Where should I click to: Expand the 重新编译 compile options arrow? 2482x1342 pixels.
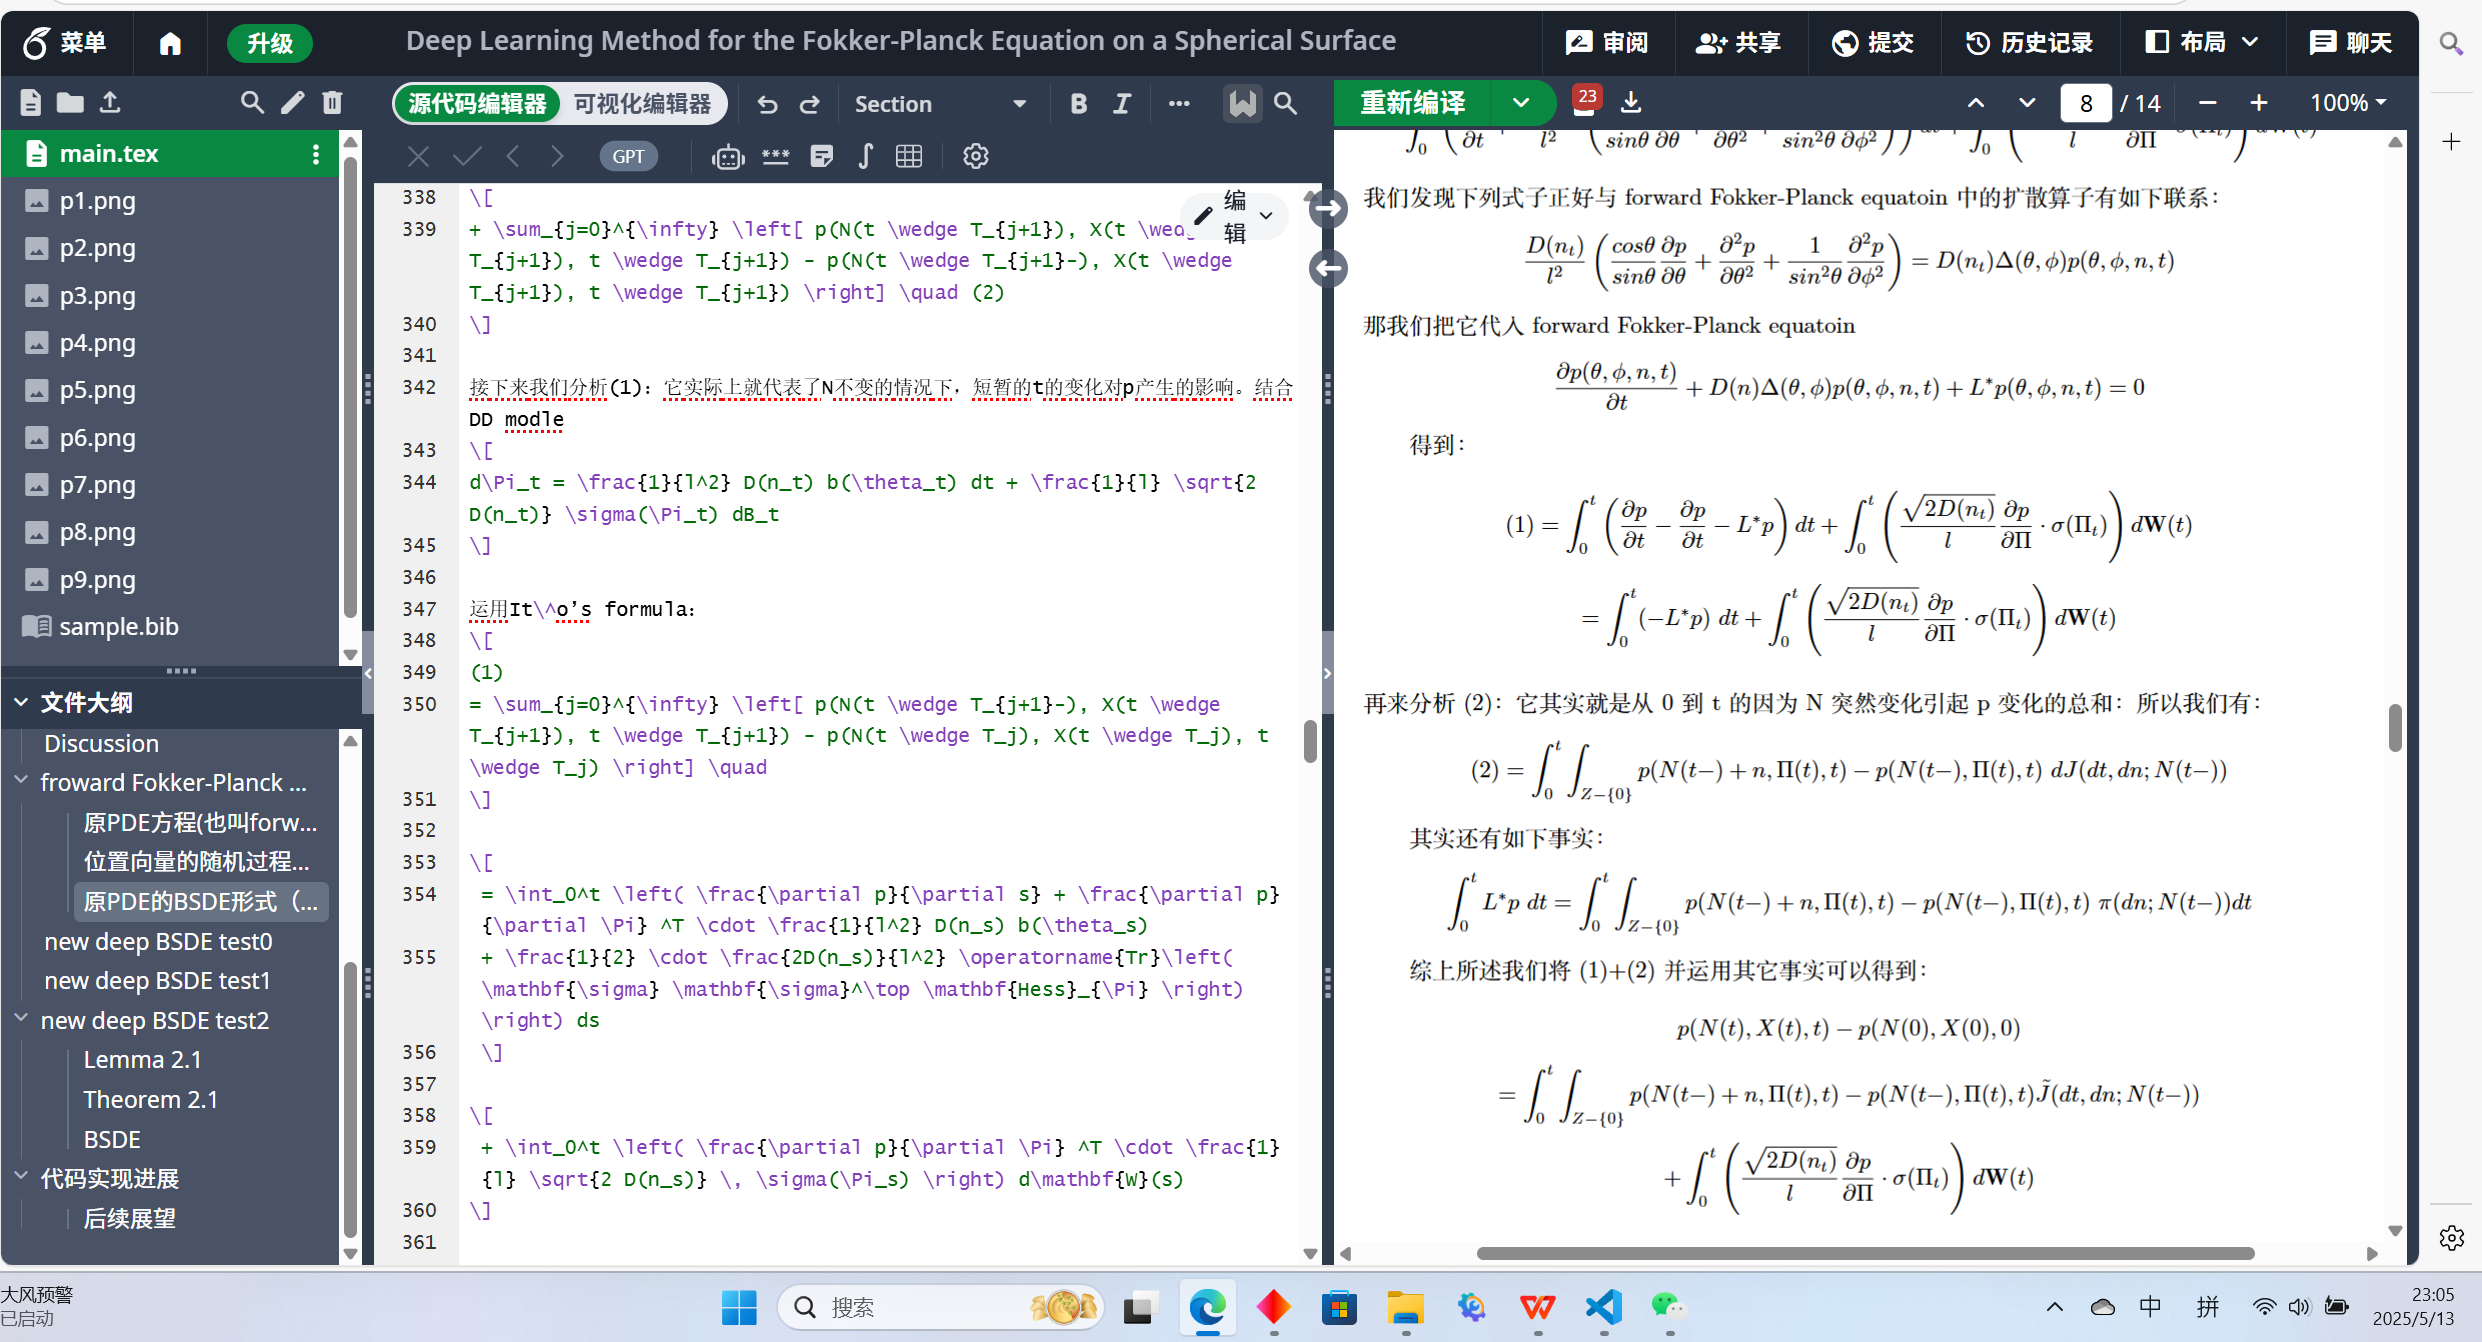point(1521,103)
